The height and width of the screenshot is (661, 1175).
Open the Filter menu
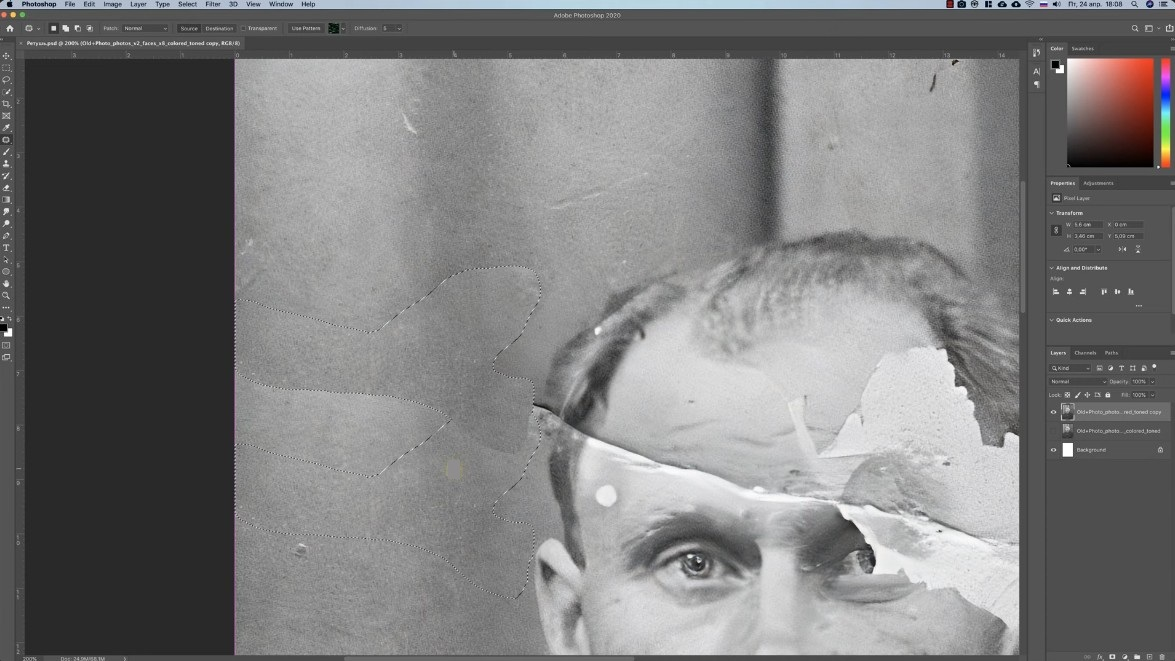pos(213,4)
